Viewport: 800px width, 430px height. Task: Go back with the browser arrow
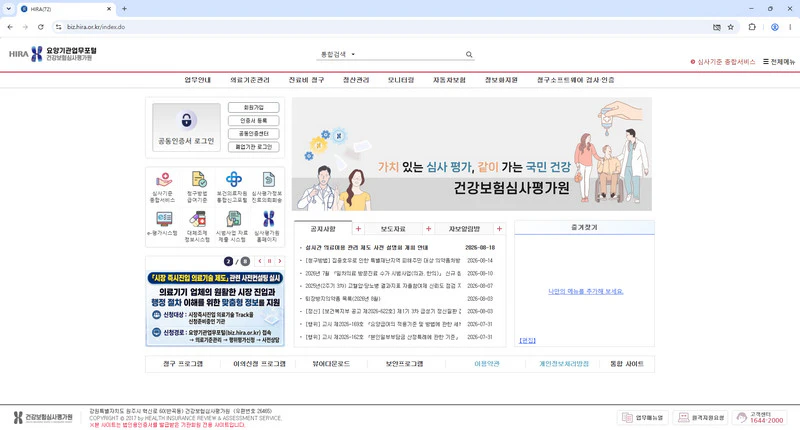click(x=10, y=27)
